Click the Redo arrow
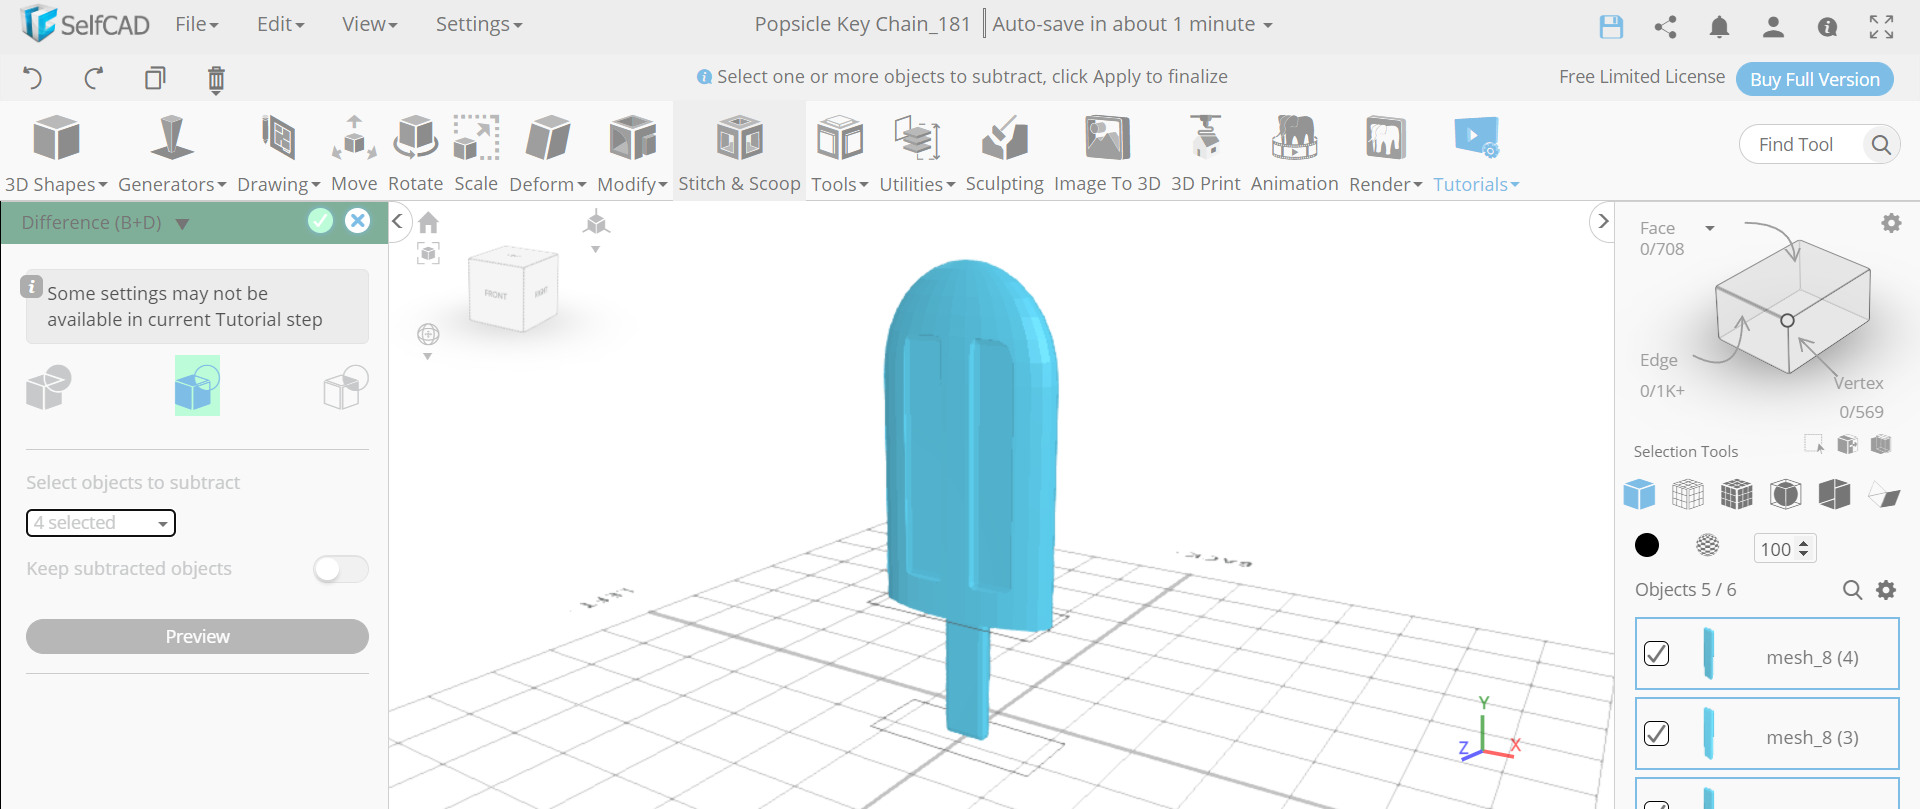The width and height of the screenshot is (1920, 809). click(94, 78)
